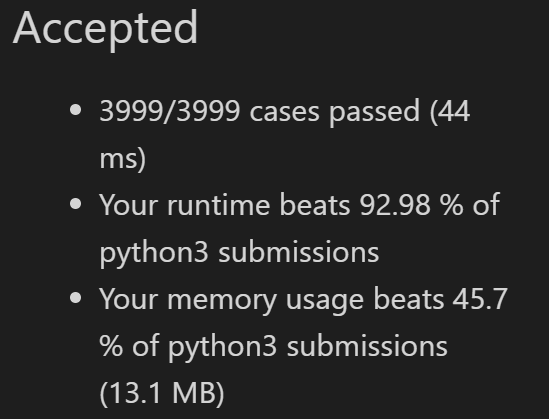
Task: Select the 3999/3999 test count text
Action: pos(170,111)
